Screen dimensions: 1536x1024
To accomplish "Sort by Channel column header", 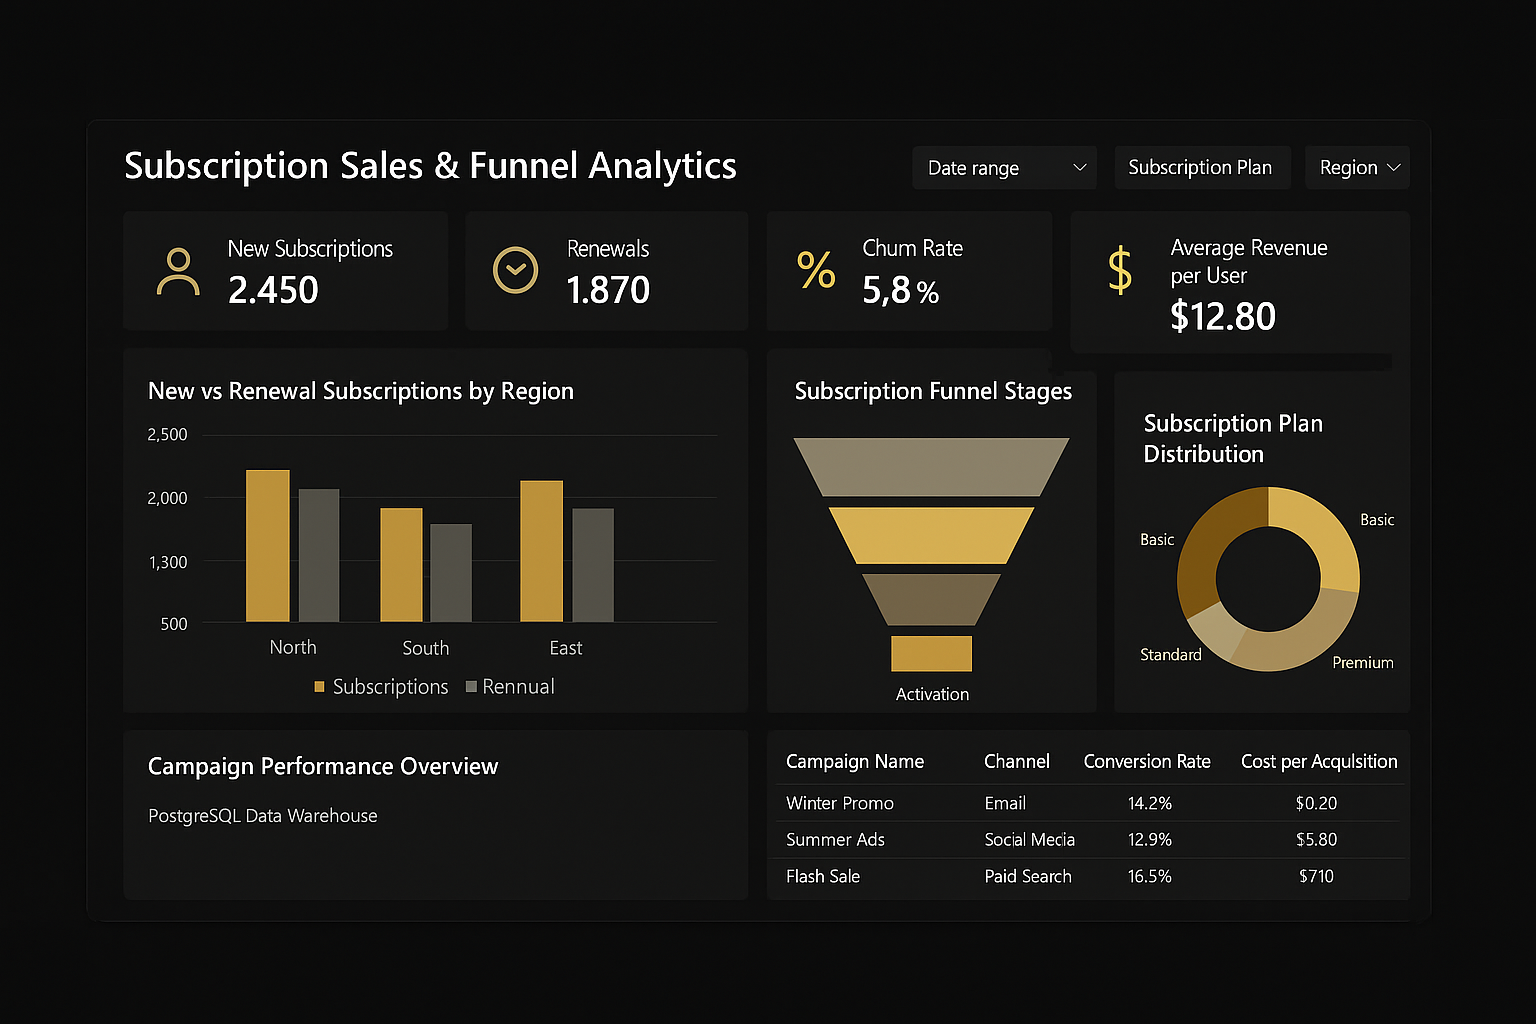I will pos(1017,762).
